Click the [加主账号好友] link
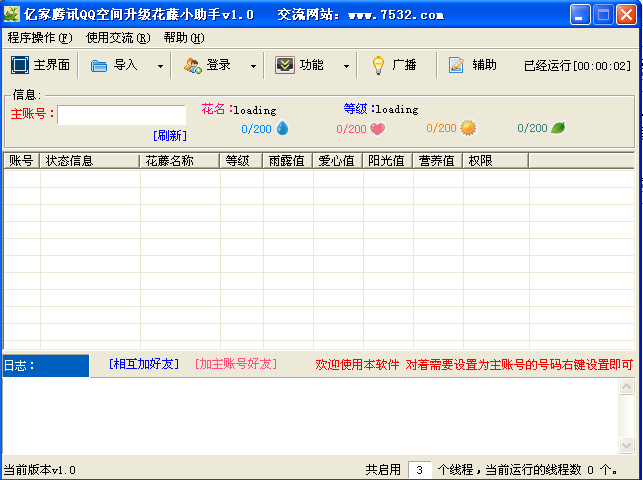 click(x=236, y=364)
